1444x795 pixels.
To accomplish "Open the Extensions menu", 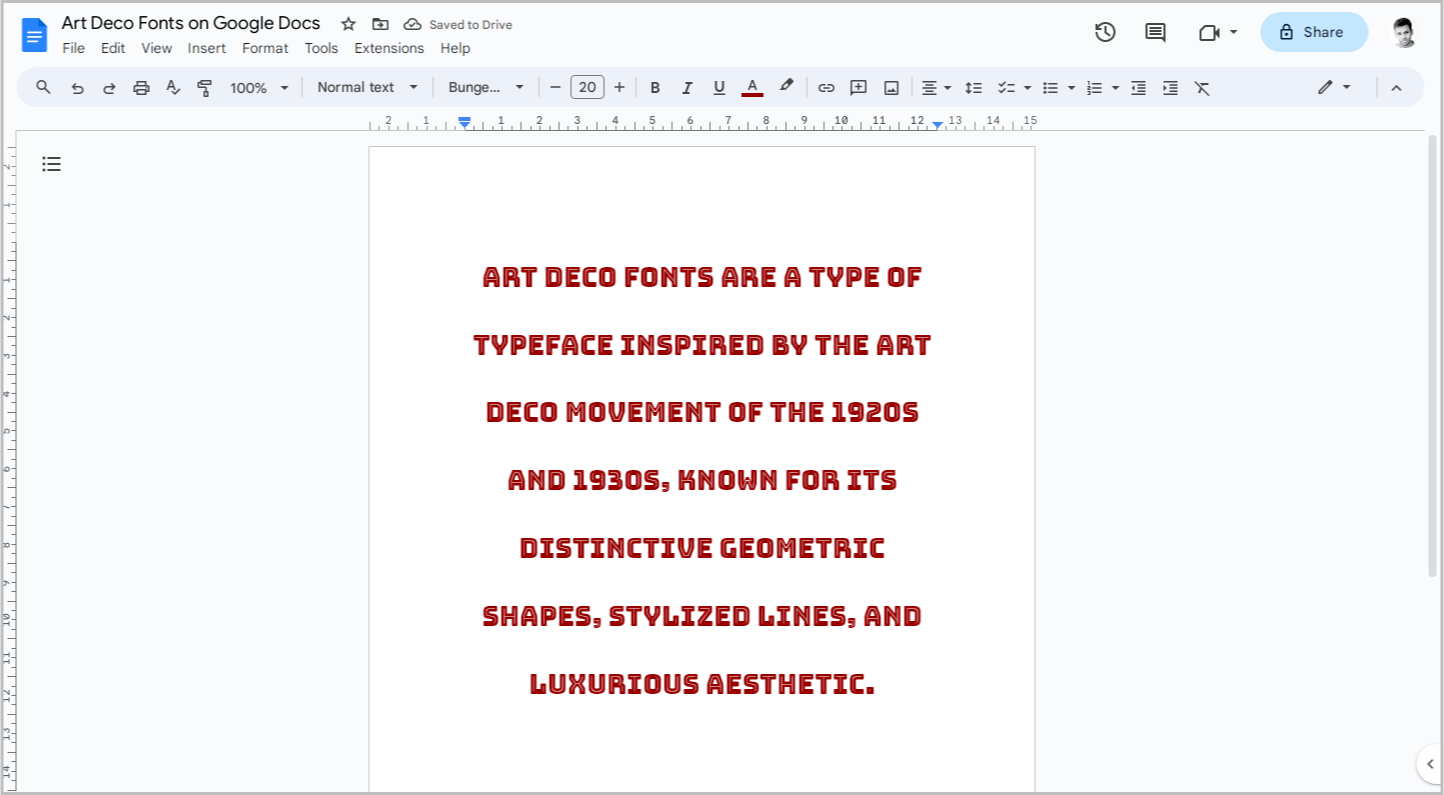I will pyautogui.click(x=389, y=48).
